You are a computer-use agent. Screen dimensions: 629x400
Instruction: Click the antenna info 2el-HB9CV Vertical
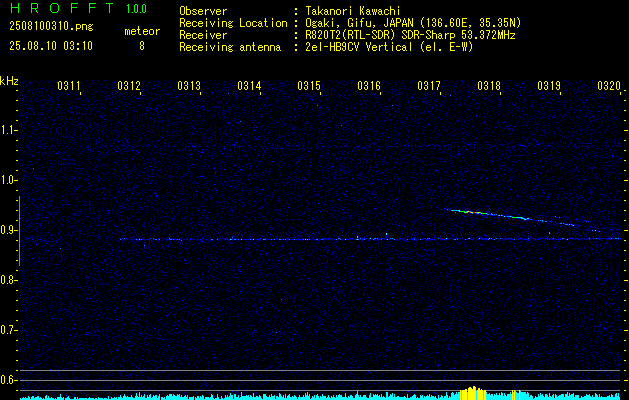point(389,47)
